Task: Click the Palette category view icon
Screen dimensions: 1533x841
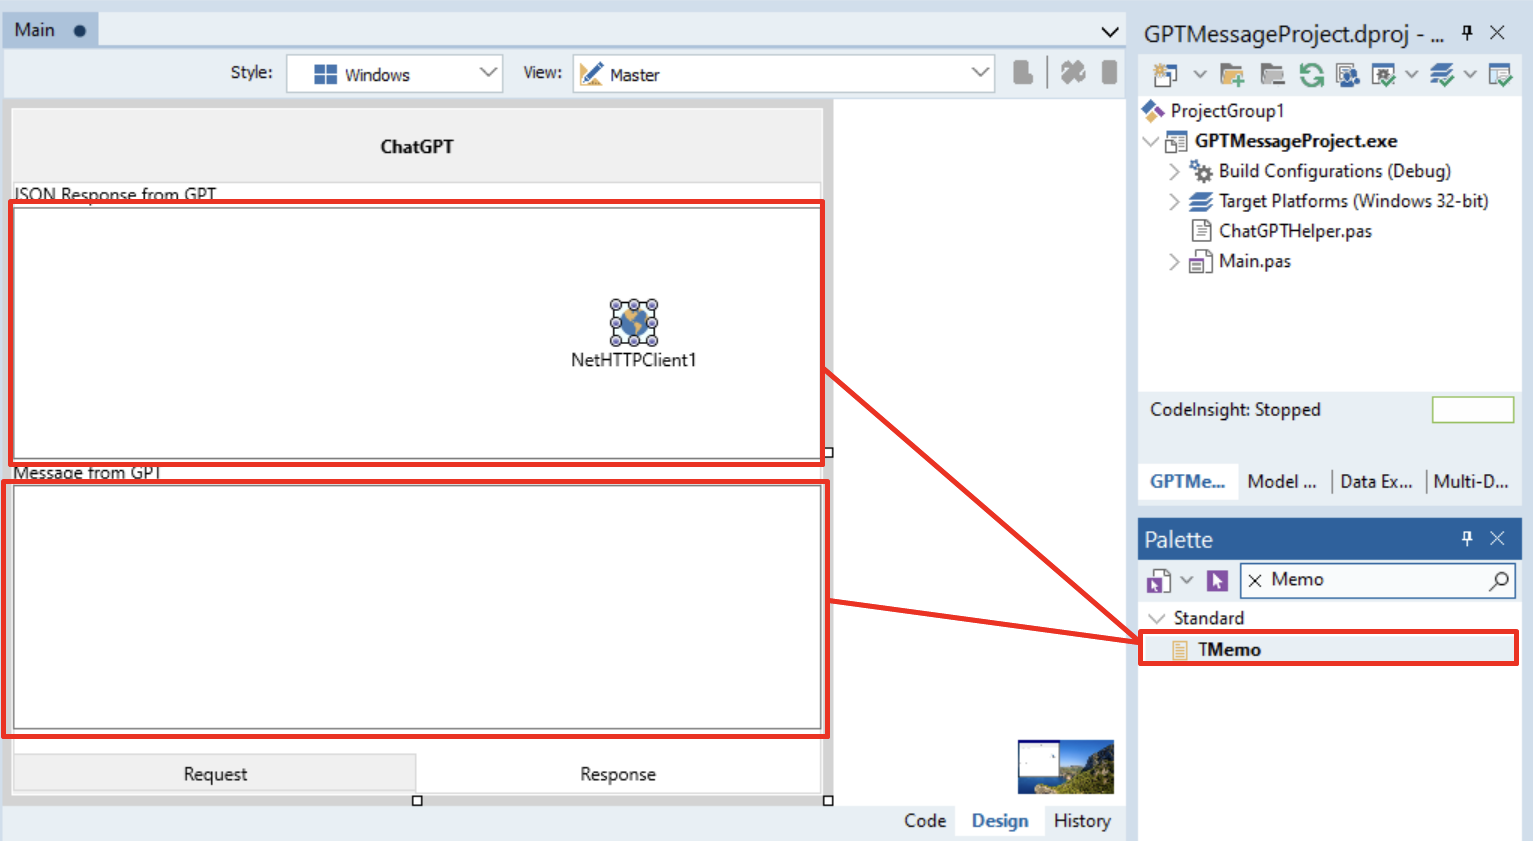Action: [1159, 580]
